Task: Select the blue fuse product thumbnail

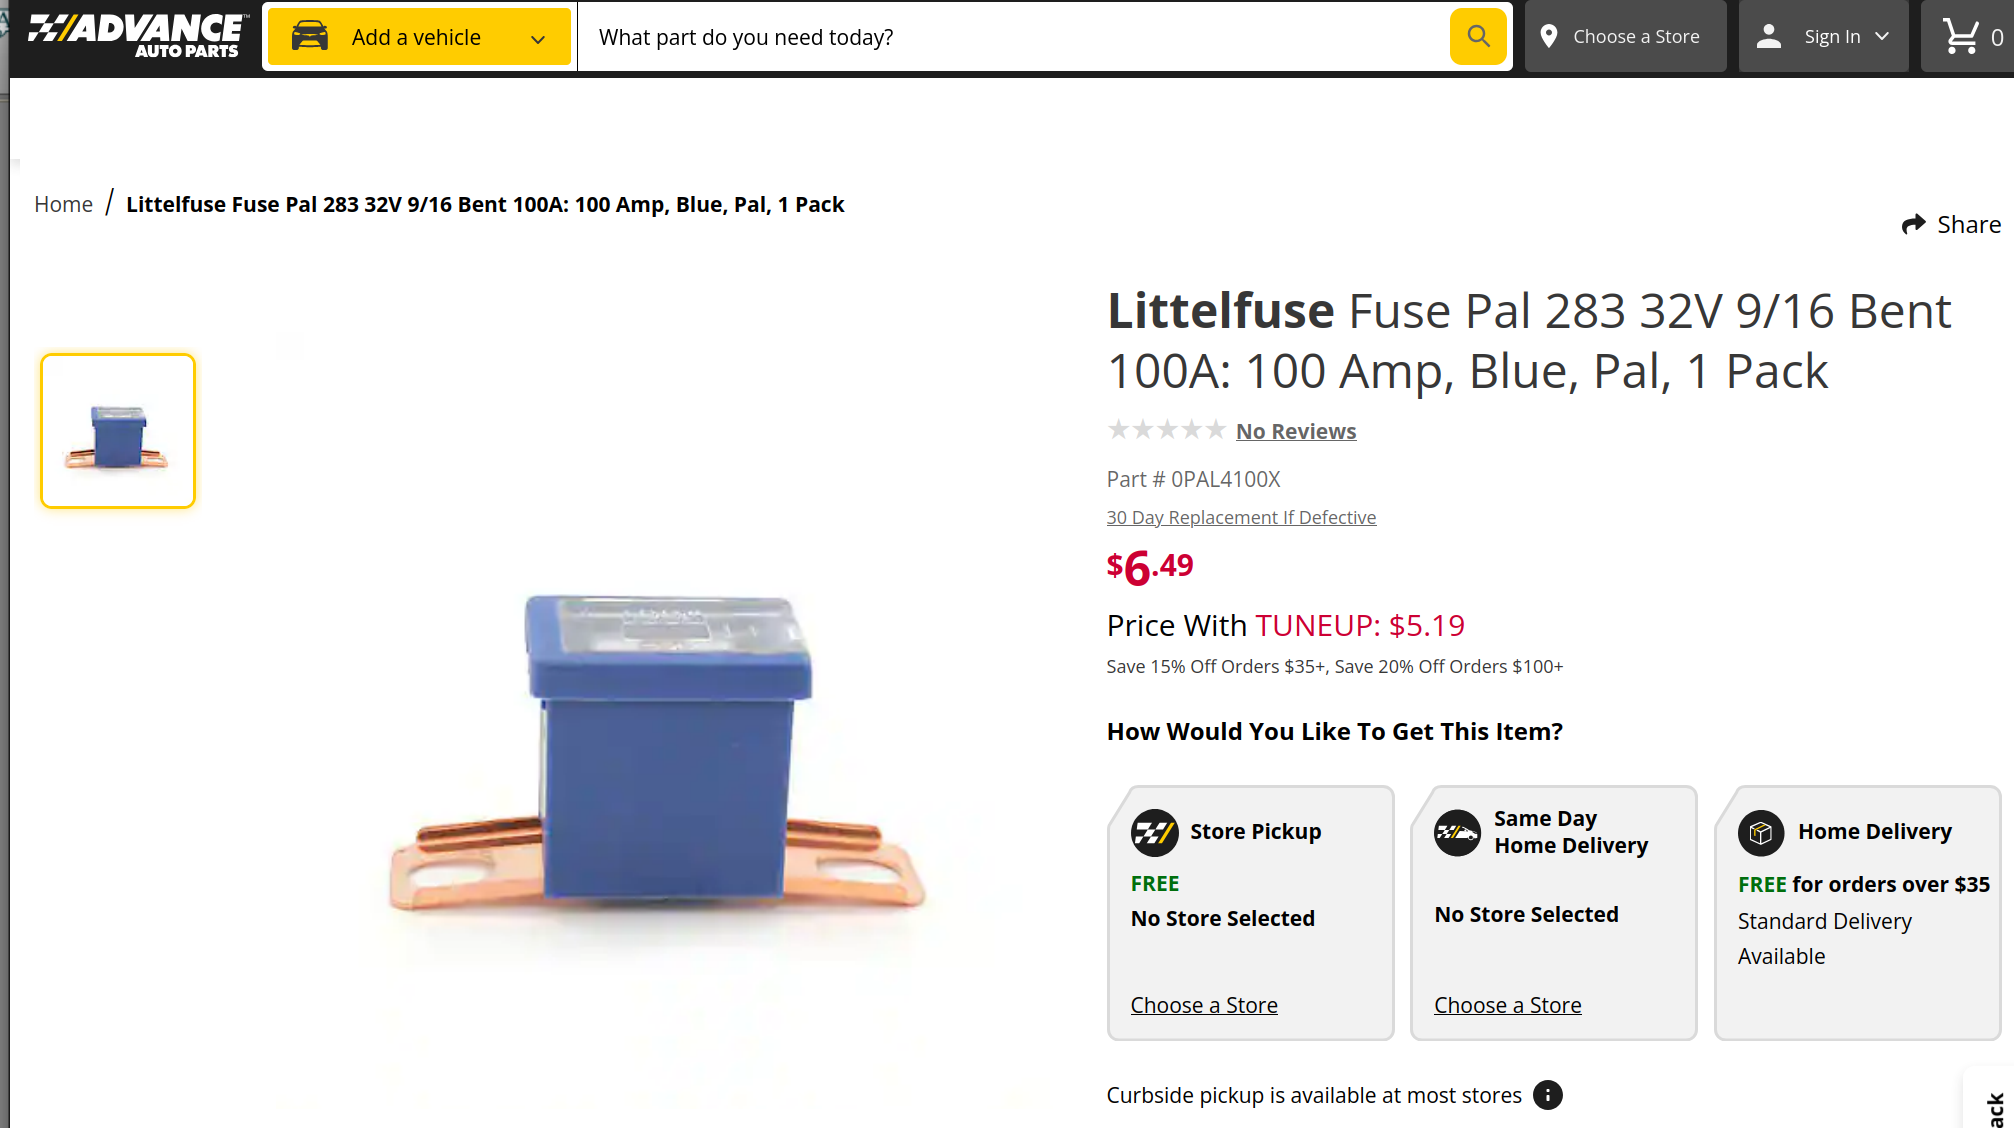Action: (x=118, y=431)
